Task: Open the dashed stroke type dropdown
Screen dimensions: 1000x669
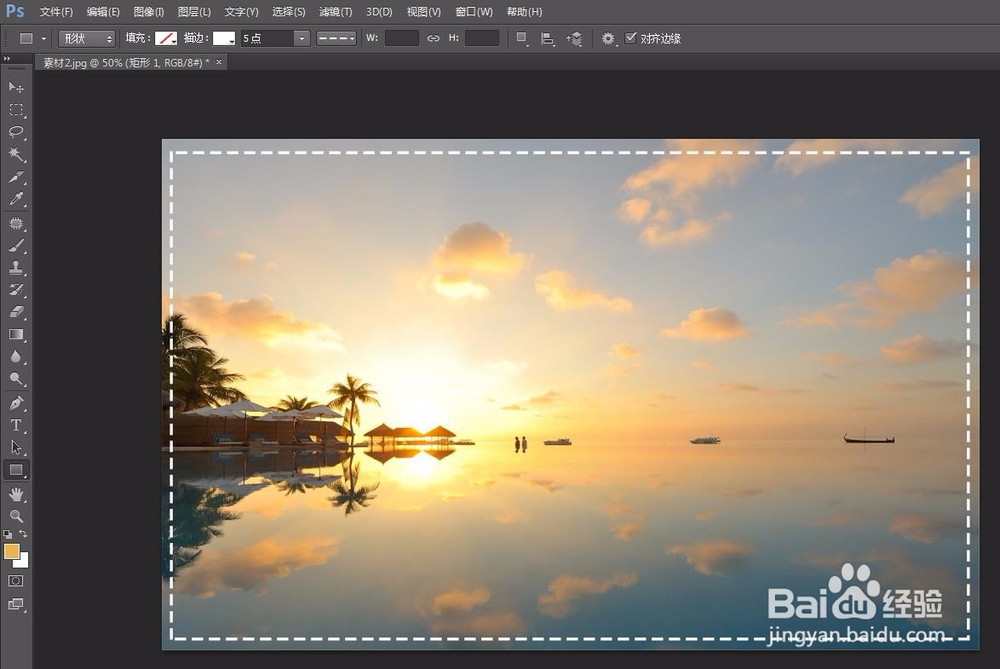Action: pos(336,39)
